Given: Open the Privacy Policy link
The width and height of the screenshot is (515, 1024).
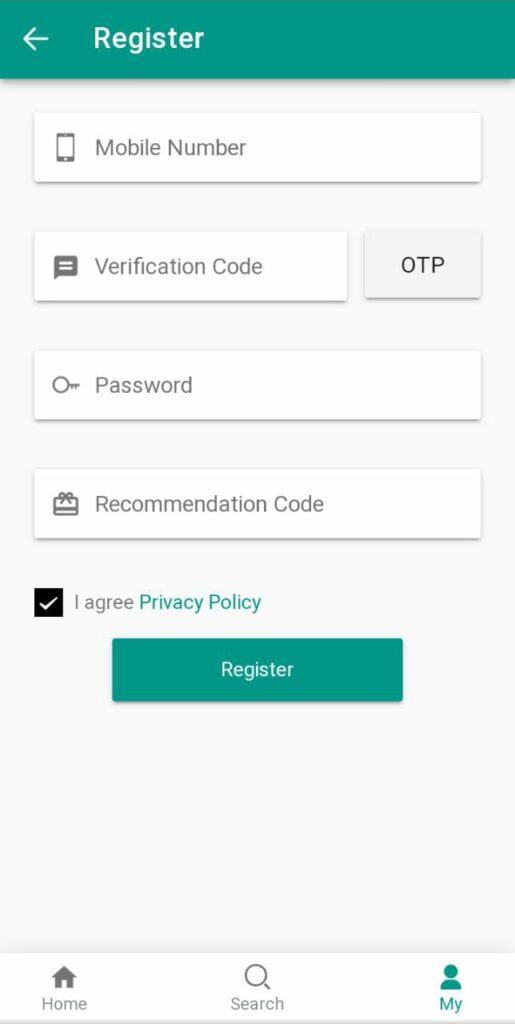Looking at the screenshot, I should pos(200,602).
